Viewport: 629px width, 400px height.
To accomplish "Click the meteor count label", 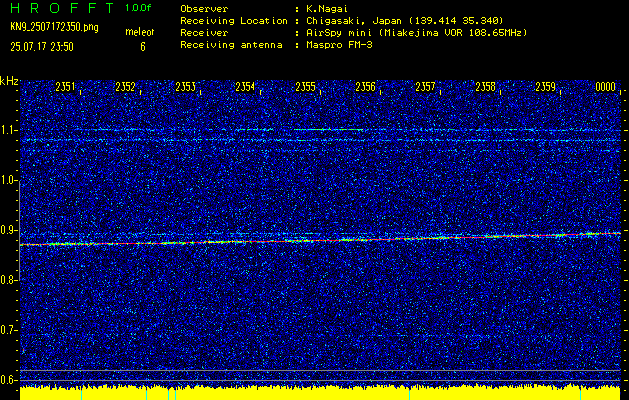I will [140, 32].
